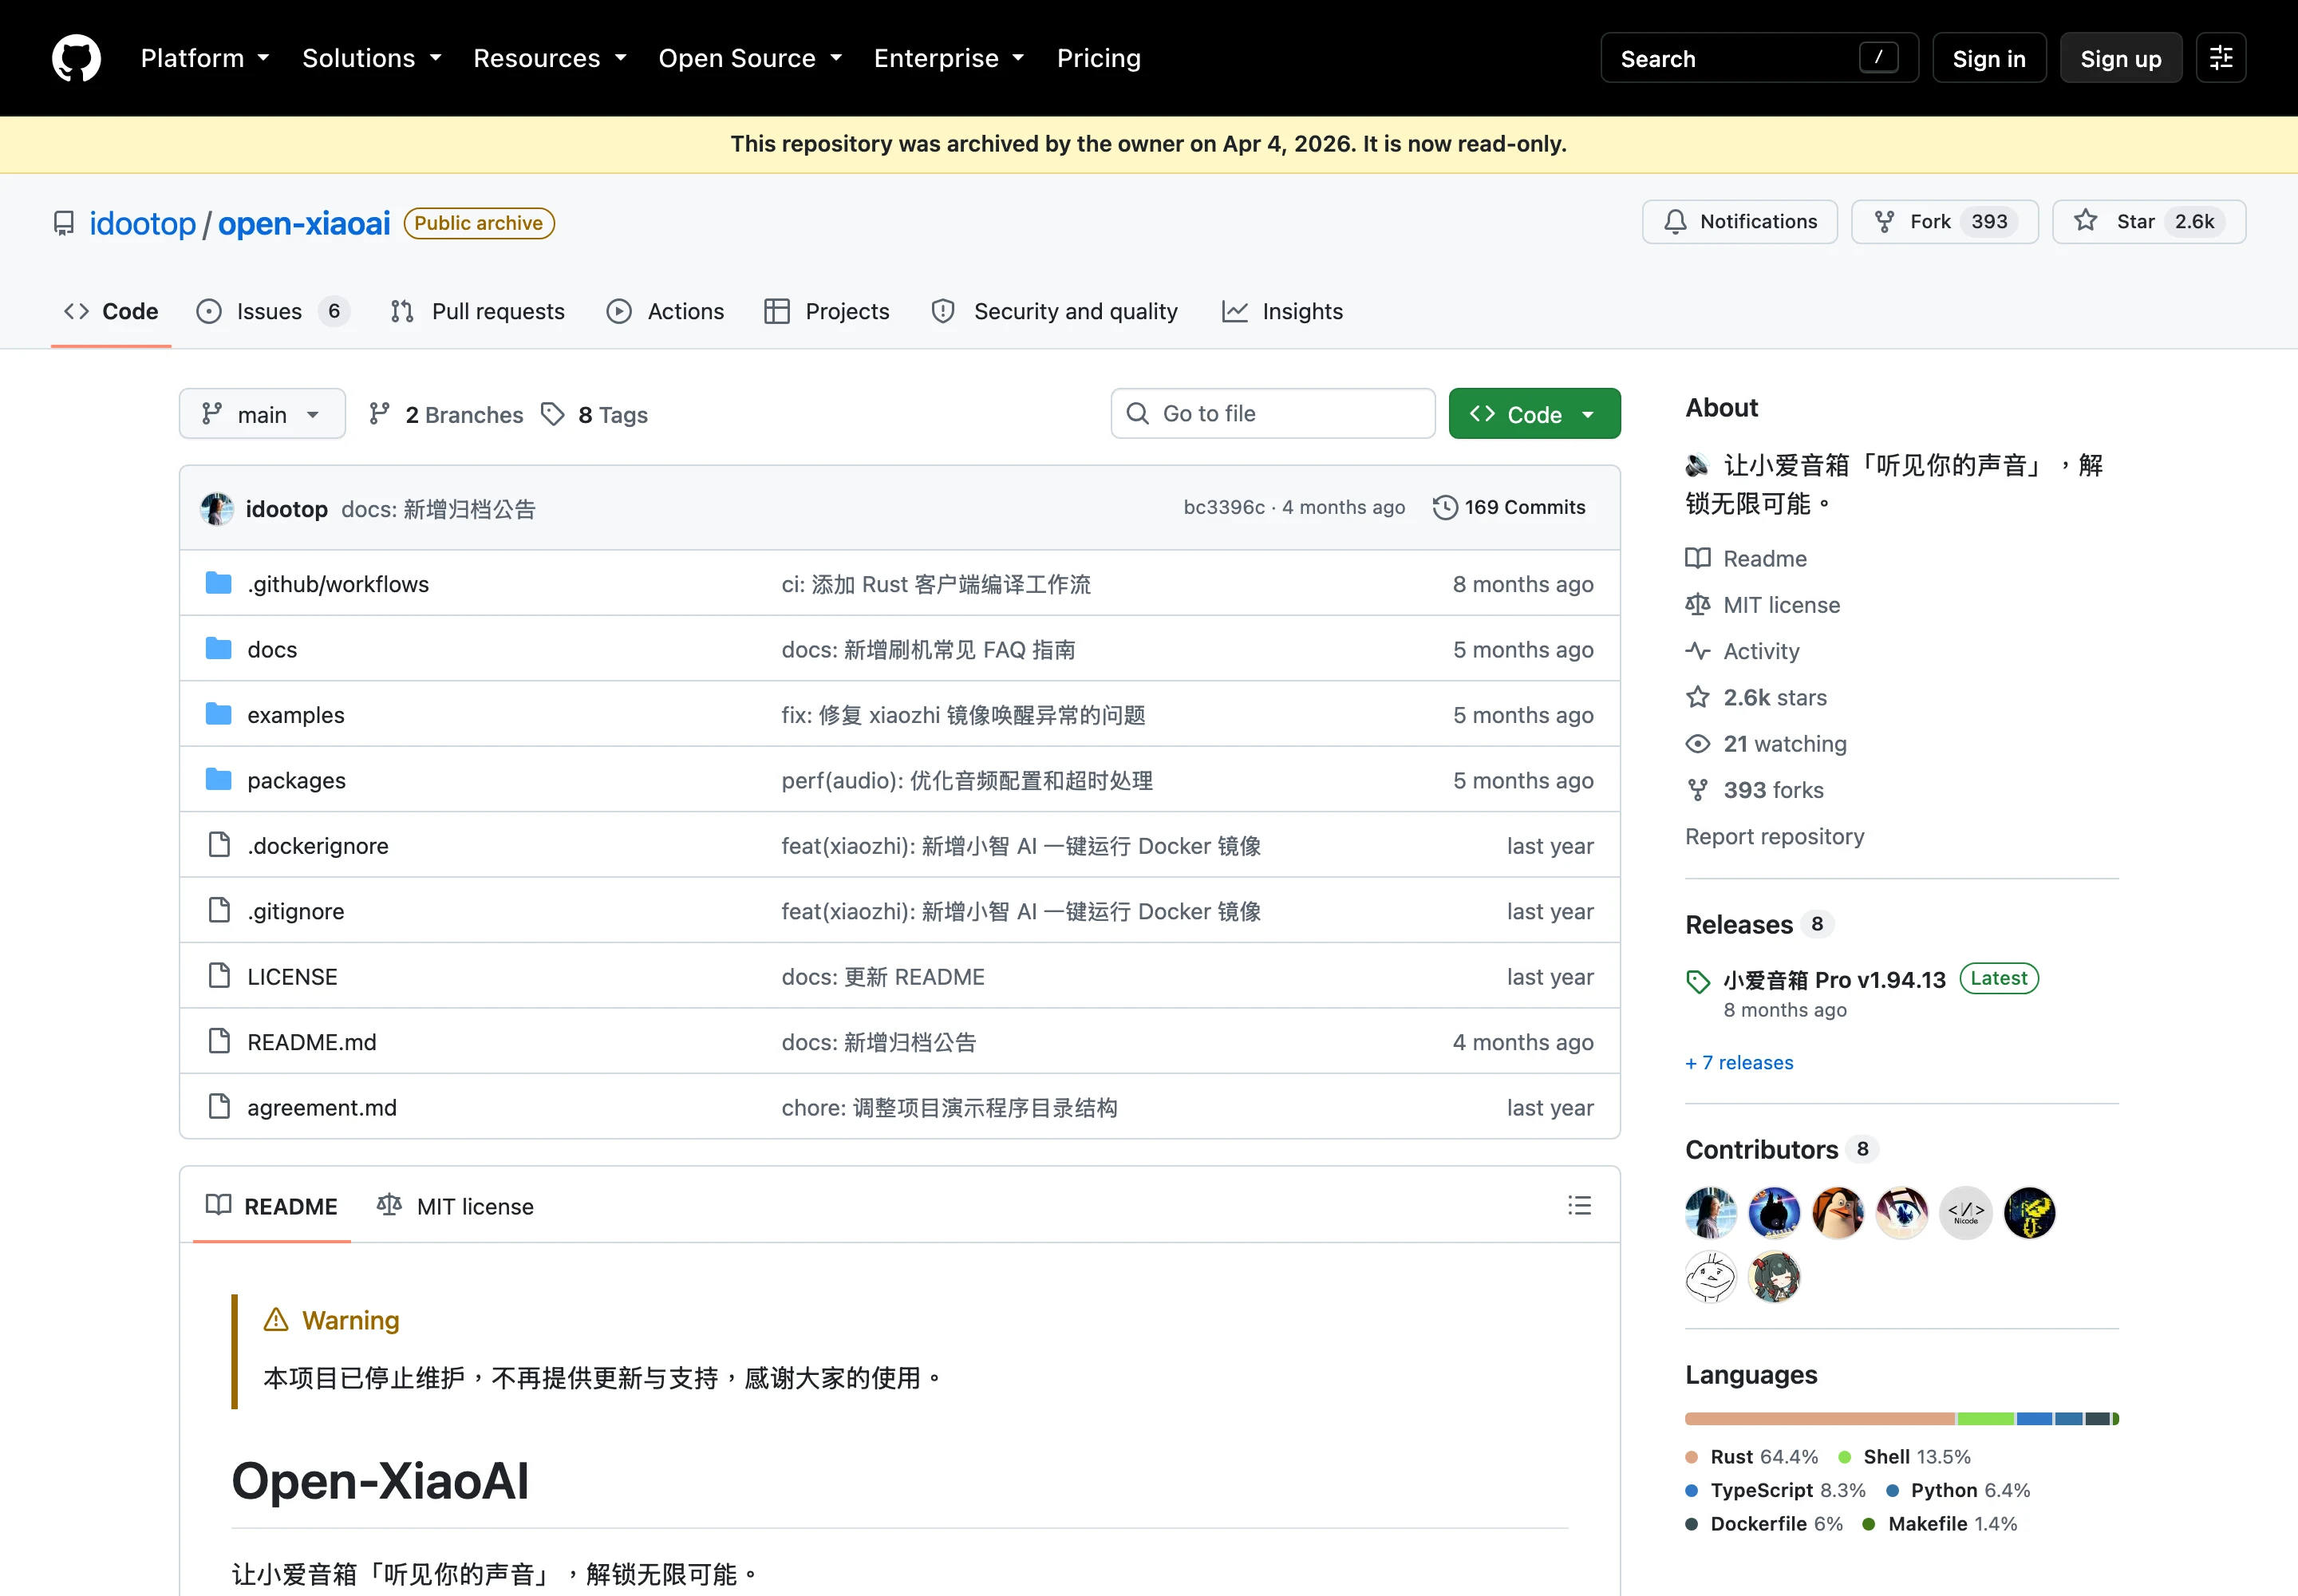The height and width of the screenshot is (1596, 2298).
Task: Open the + 7 releases link
Action: click(x=1739, y=1062)
